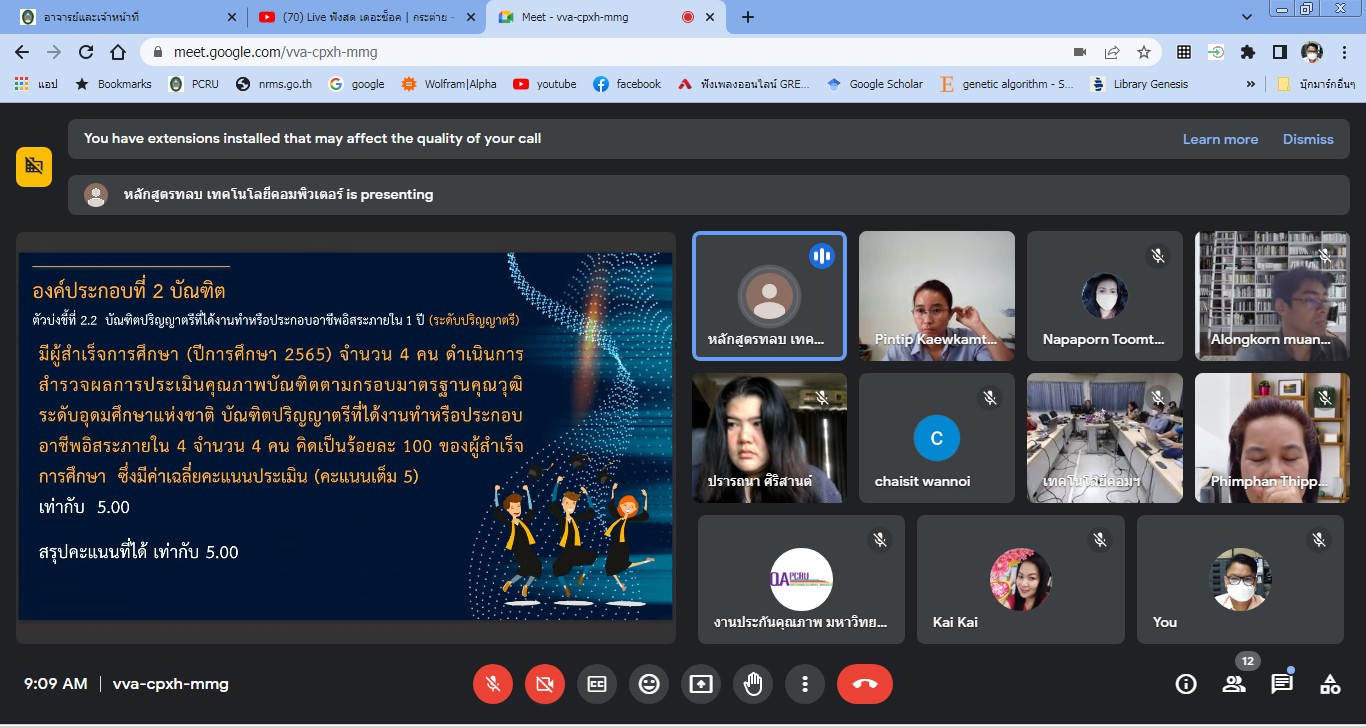This screenshot has height=728, width=1366.
Task: Open the chat messages icon
Action: pos(1282,684)
